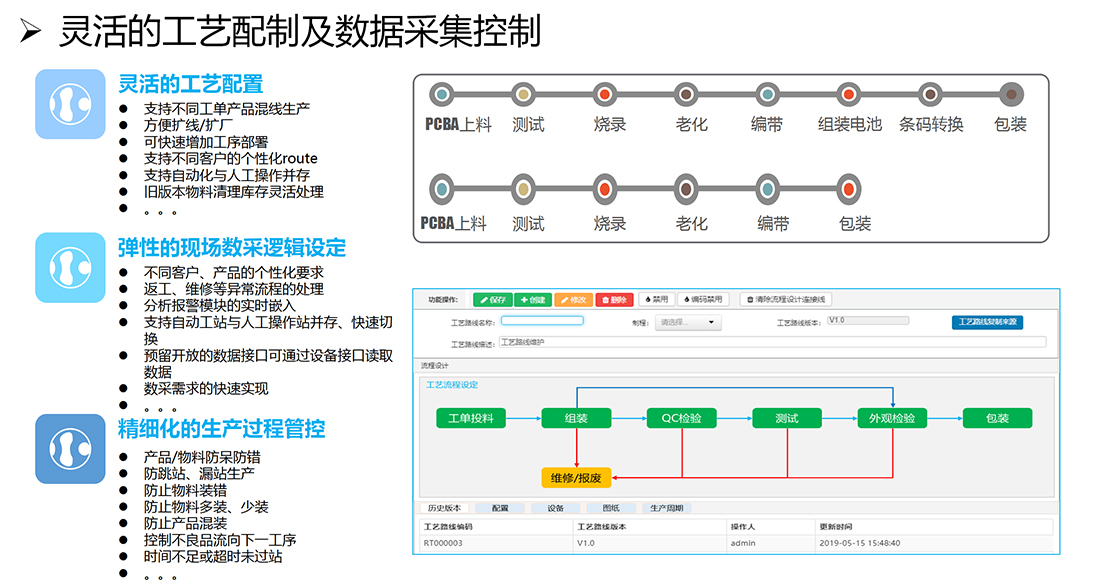The width and height of the screenshot is (1116, 588).
Task: Switch to the 图纸 tab
Action: [x=611, y=508]
